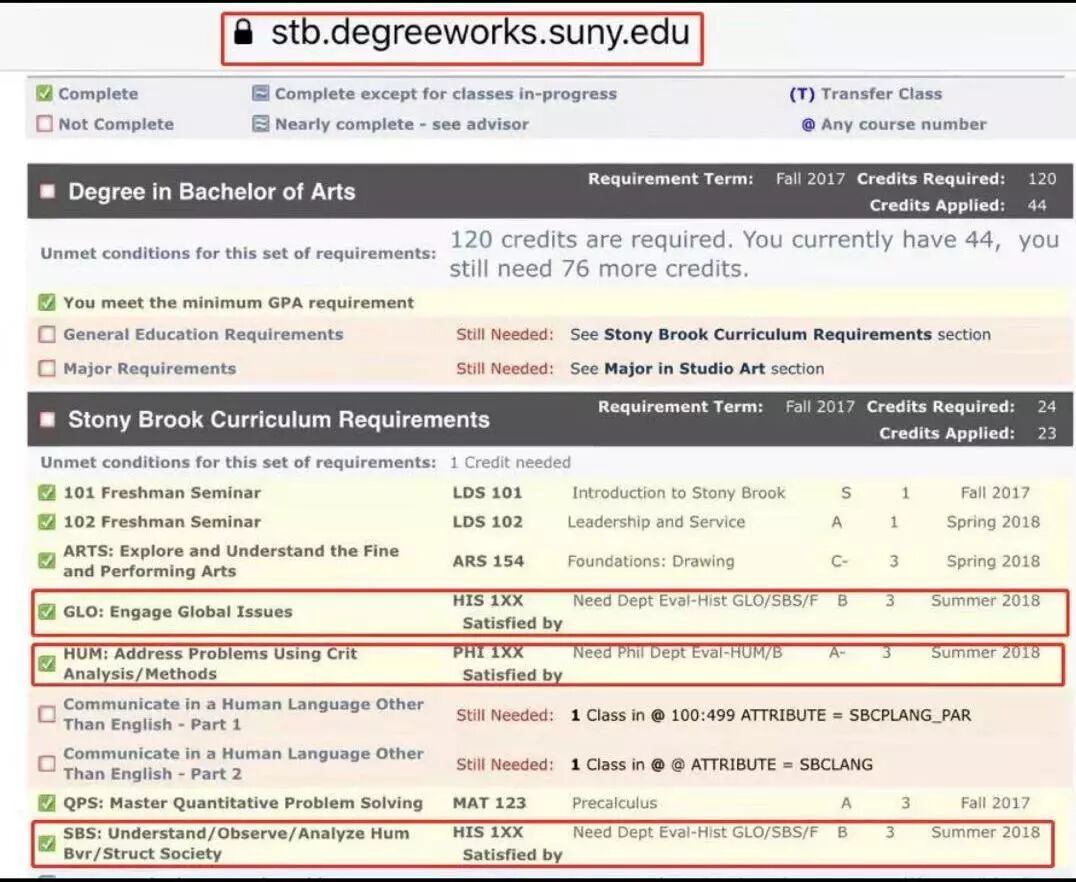Click the 101 Freshman Seminar checkbox

point(47,493)
